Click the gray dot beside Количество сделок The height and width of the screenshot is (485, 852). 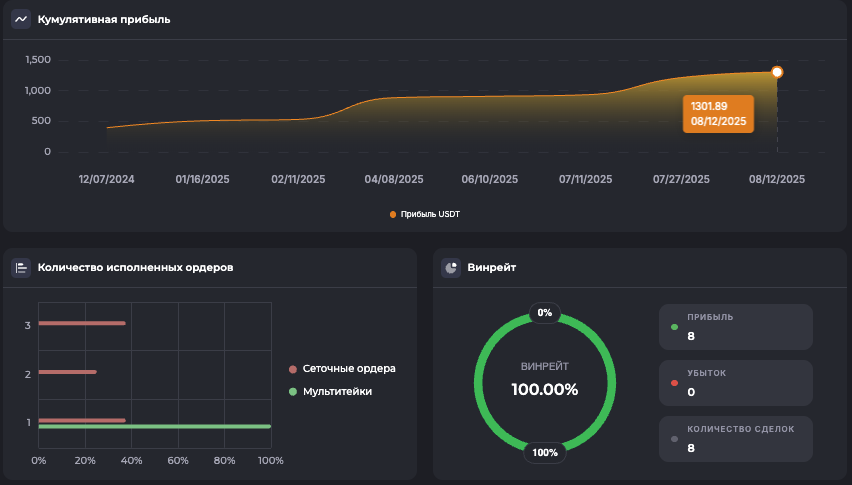674,439
